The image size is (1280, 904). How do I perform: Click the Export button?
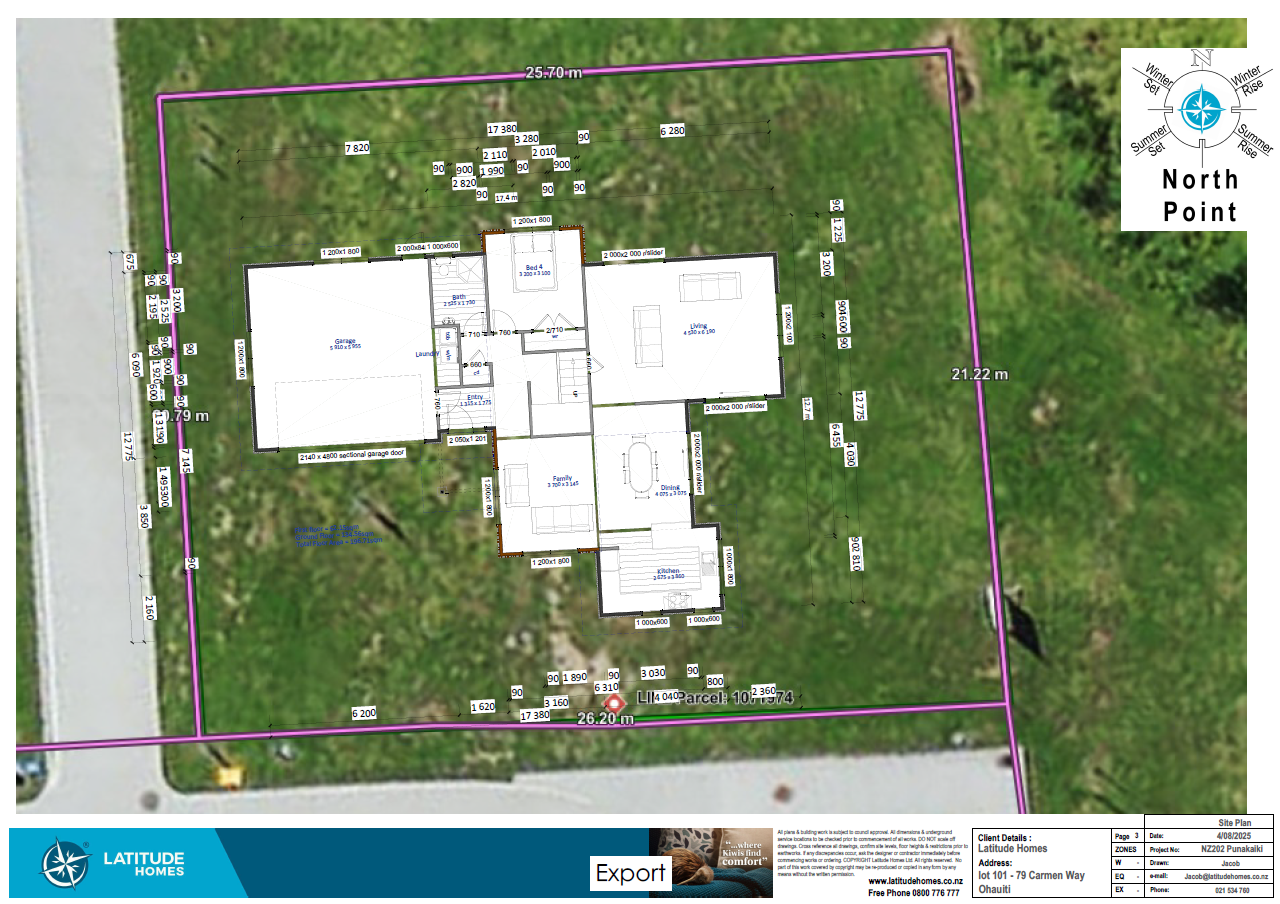(x=631, y=873)
